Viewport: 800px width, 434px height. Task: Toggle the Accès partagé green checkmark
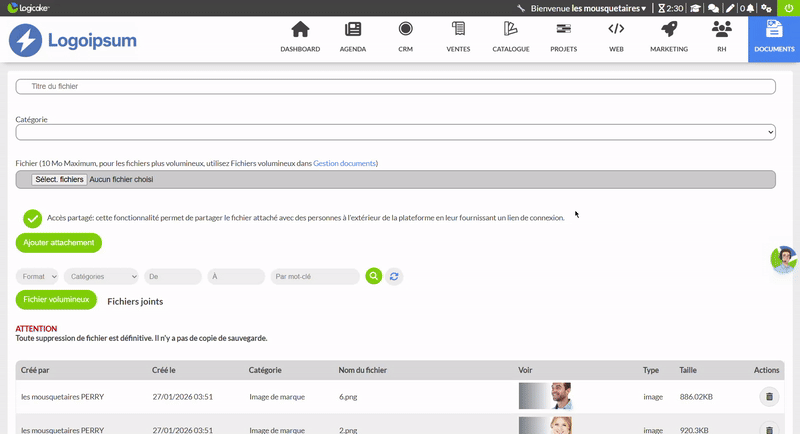pos(32,218)
